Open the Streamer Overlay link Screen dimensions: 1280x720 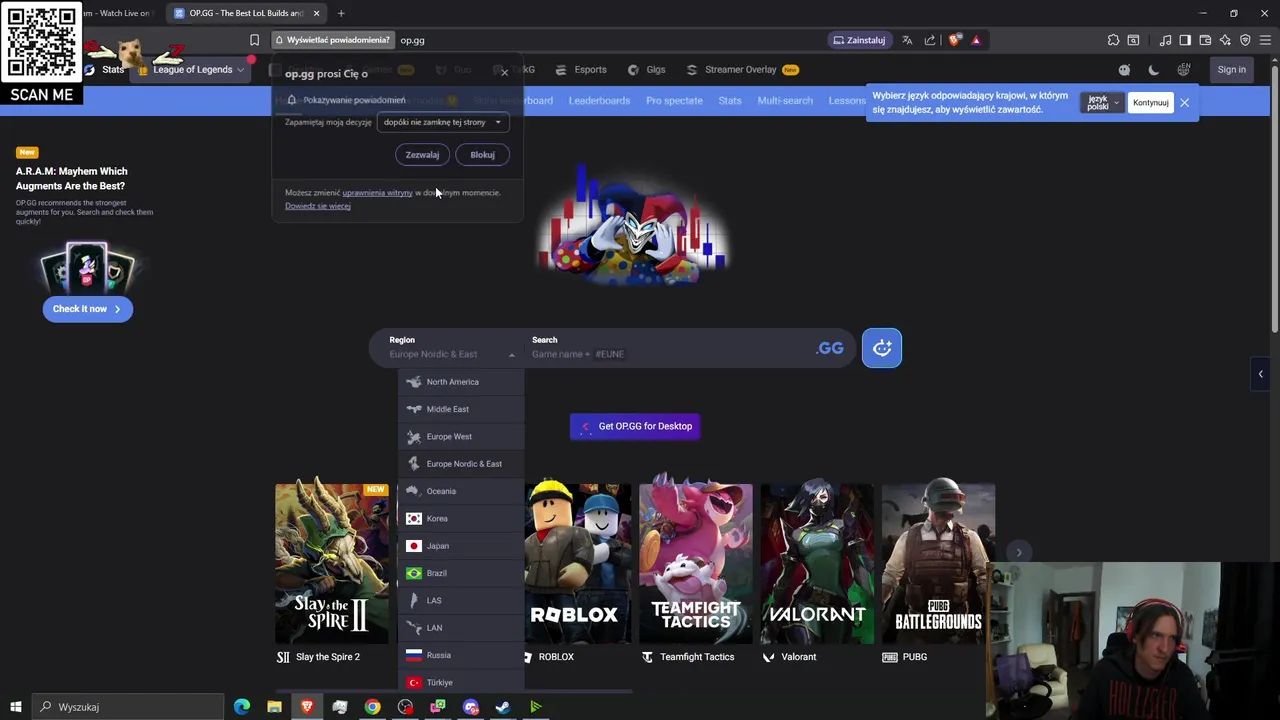coord(742,70)
